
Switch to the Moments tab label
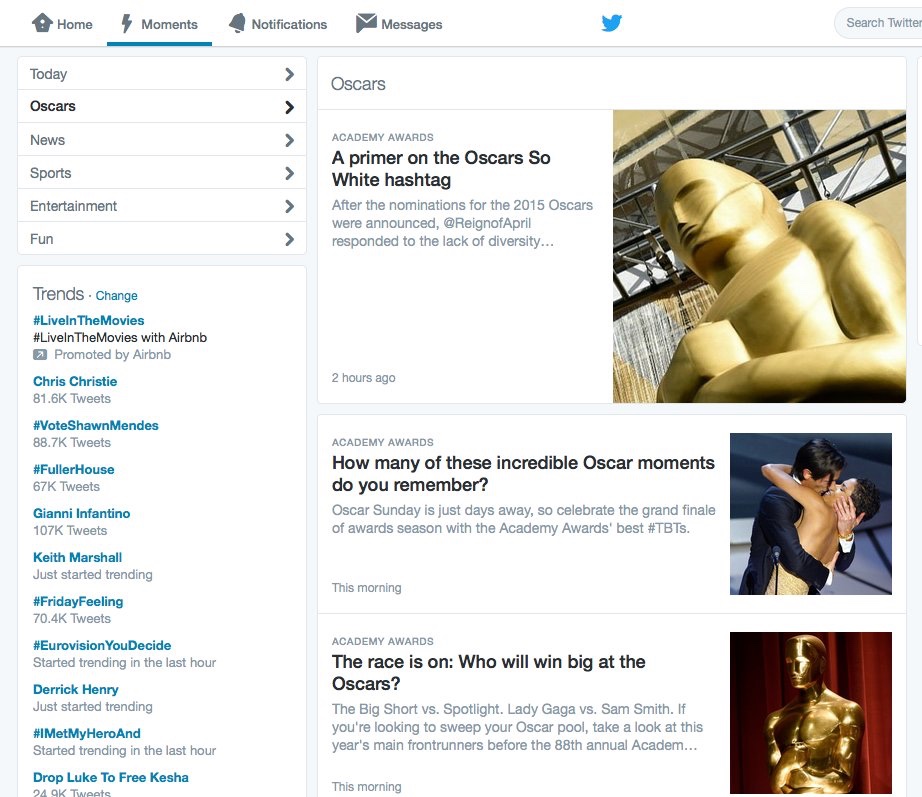click(x=169, y=24)
